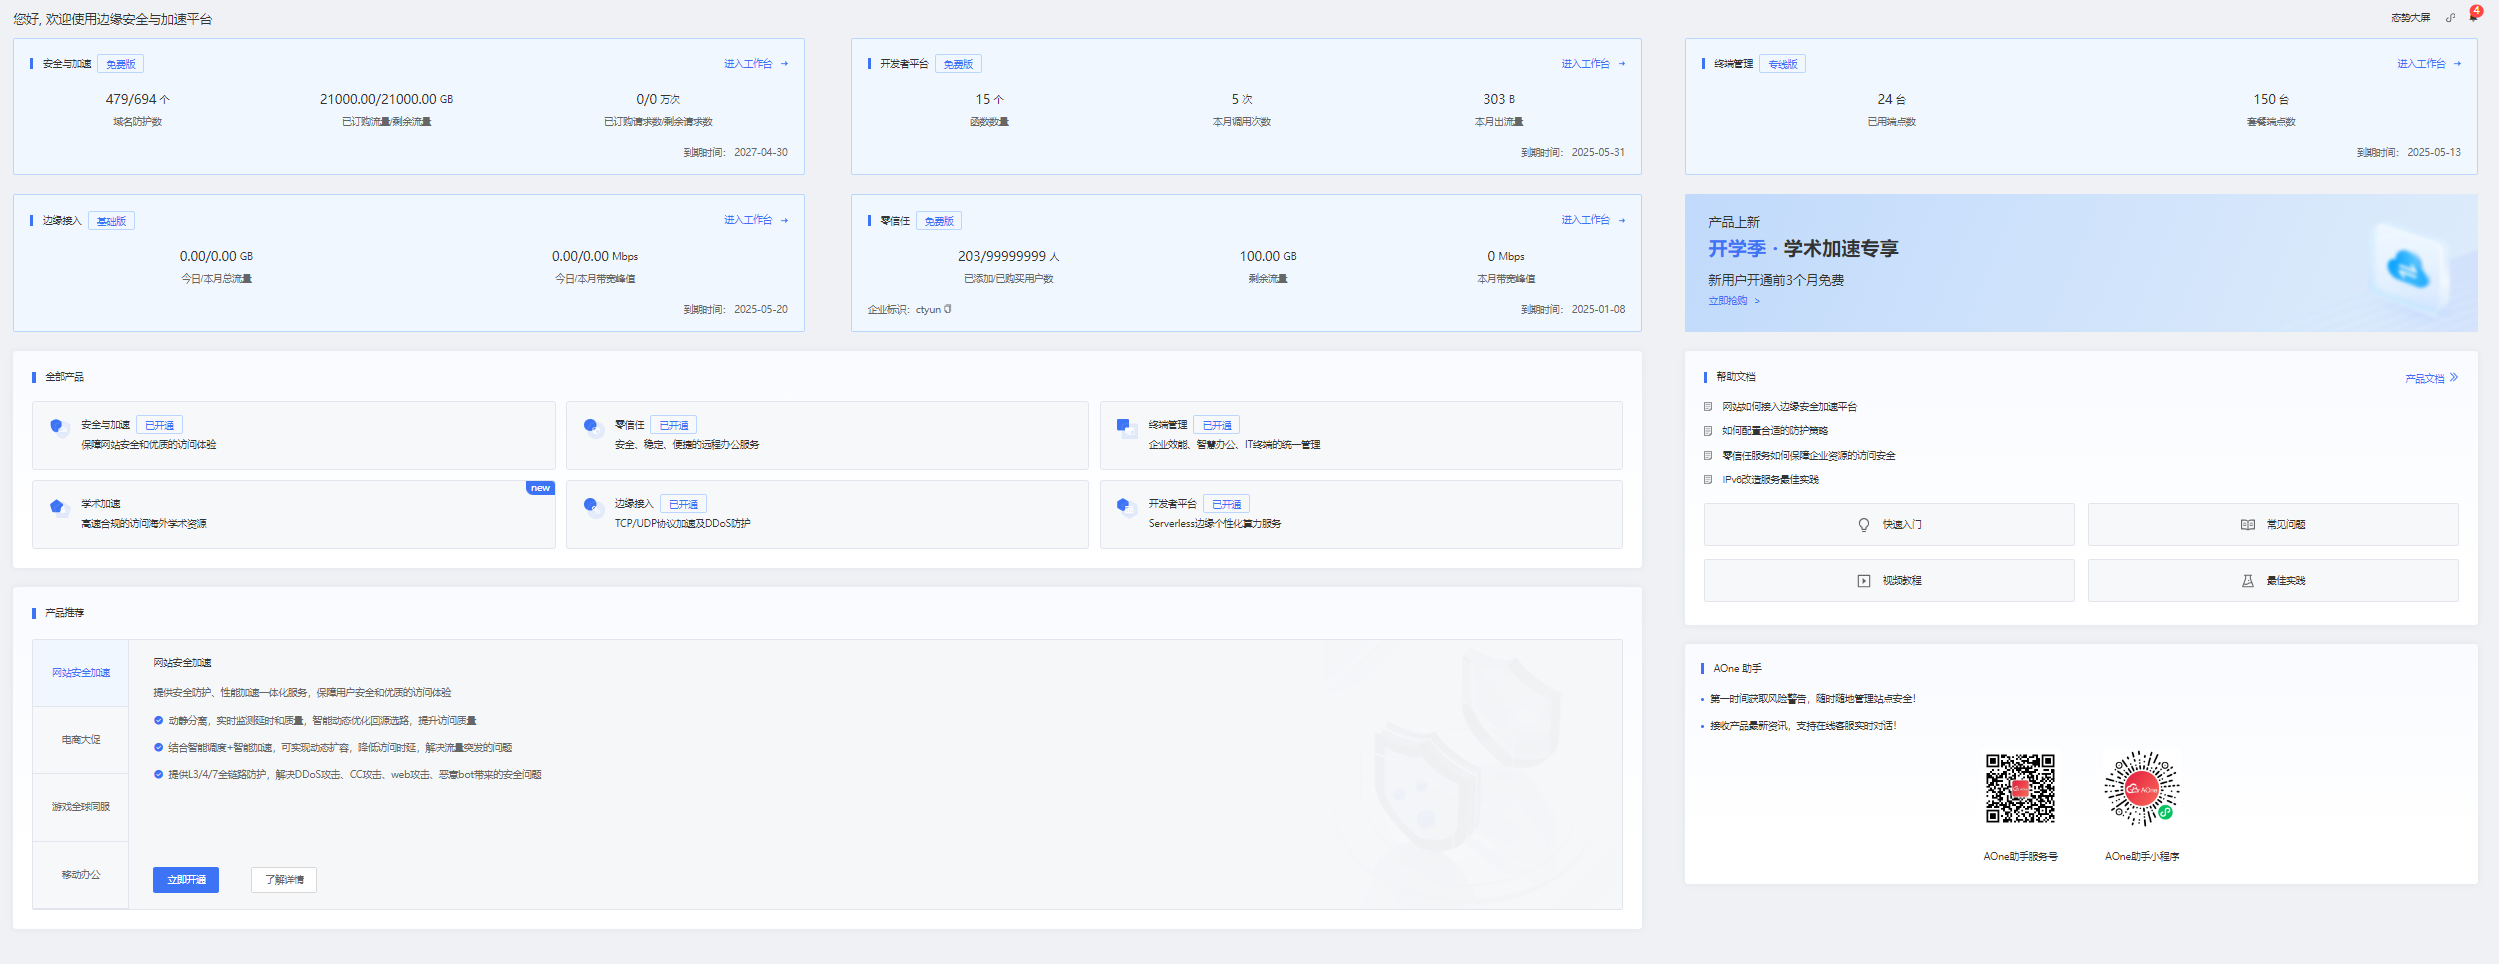Enter the workbench for 安全与加速

756,64
